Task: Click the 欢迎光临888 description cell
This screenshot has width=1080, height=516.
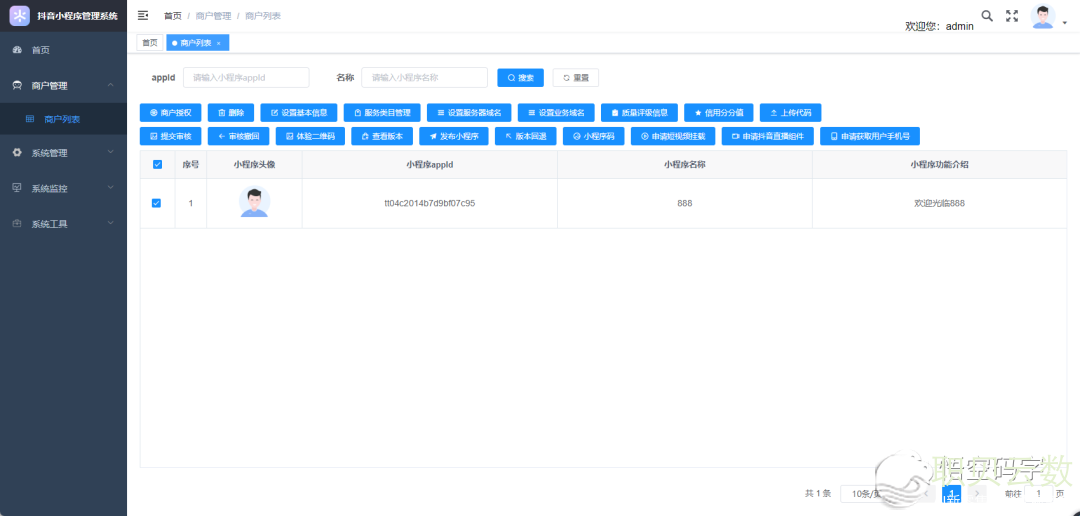Action: point(939,203)
